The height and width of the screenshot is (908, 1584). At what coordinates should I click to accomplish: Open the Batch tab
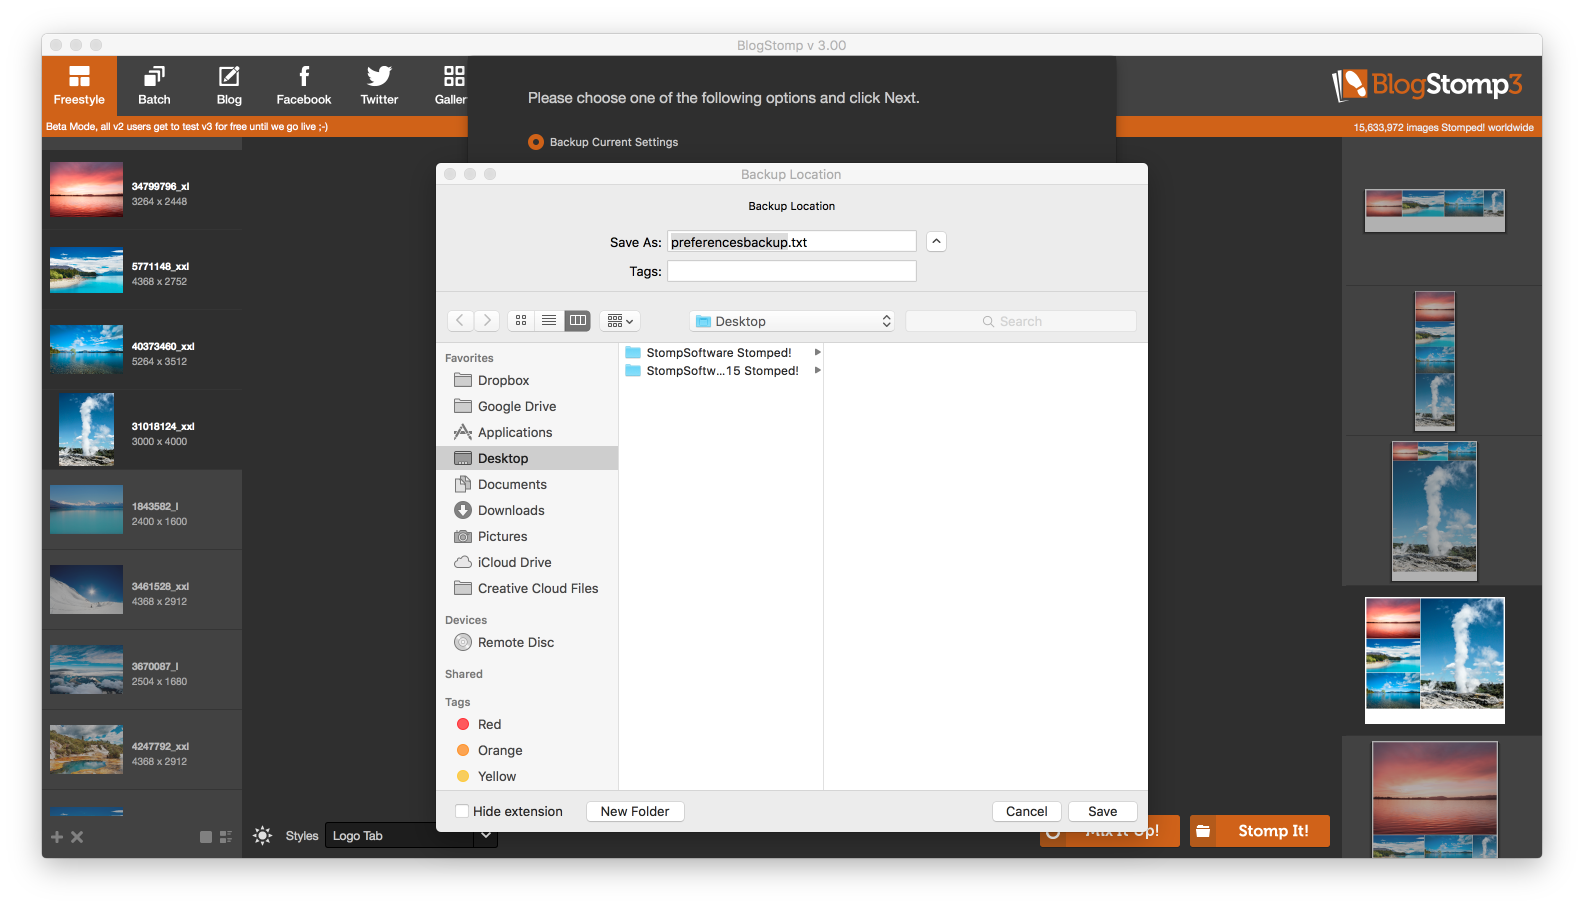[154, 86]
